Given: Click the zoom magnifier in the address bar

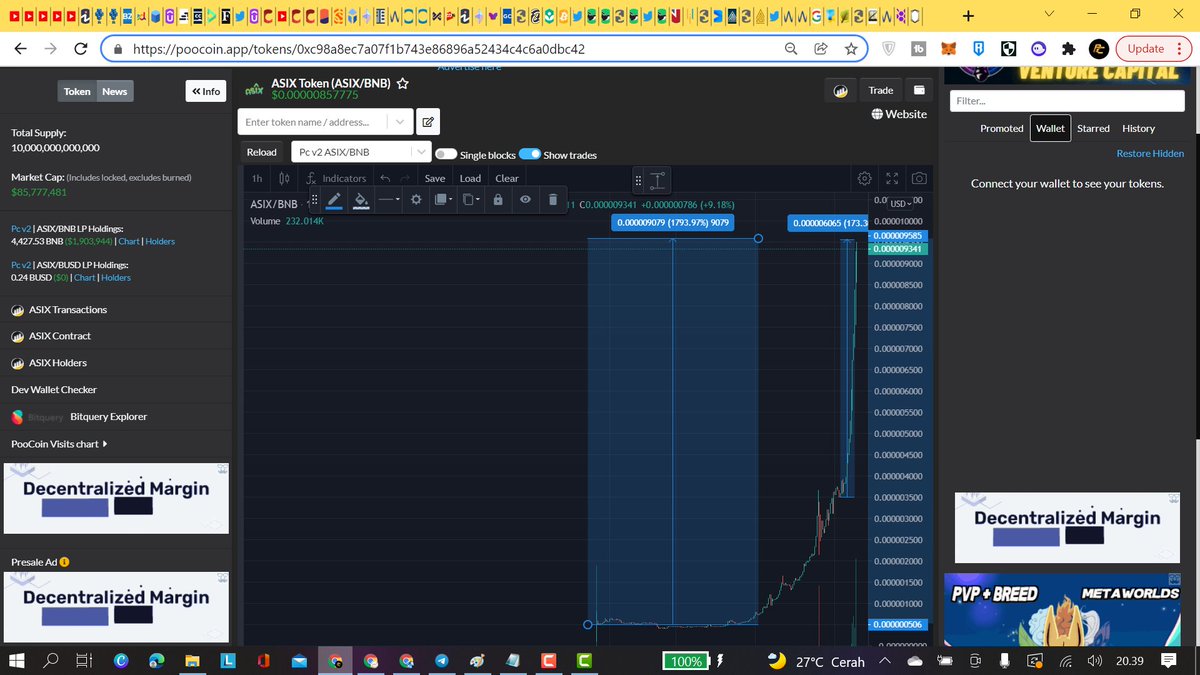Looking at the screenshot, I should click(x=791, y=48).
